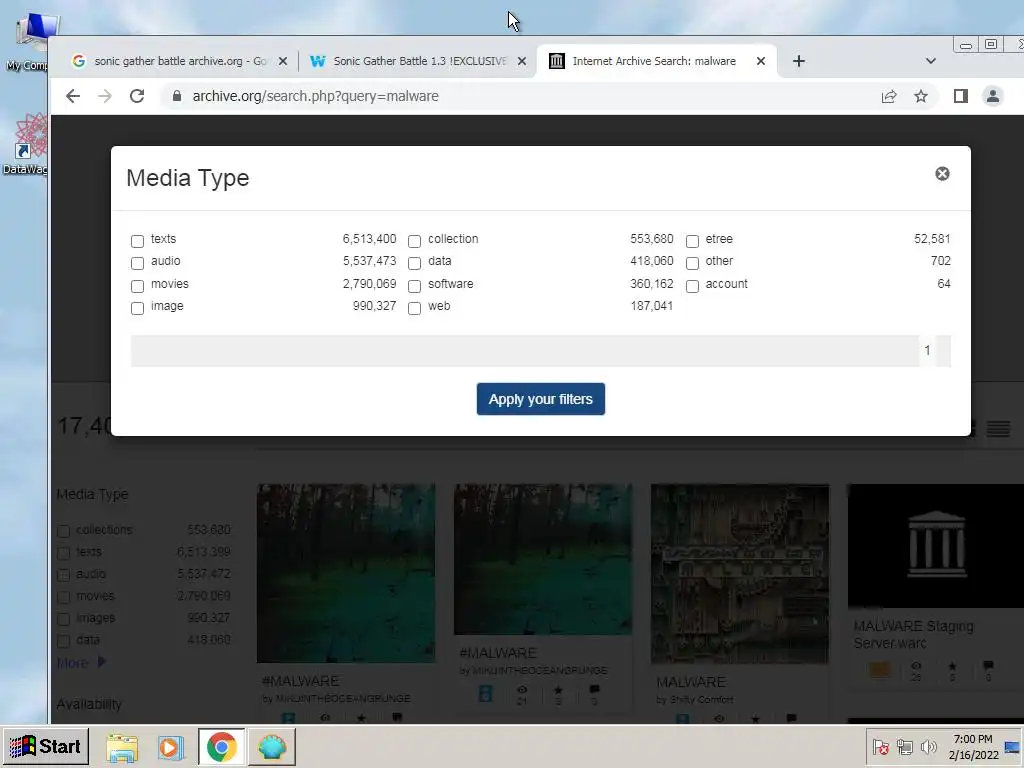Check the software media type
The width and height of the screenshot is (1024, 768).
point(414,286)
